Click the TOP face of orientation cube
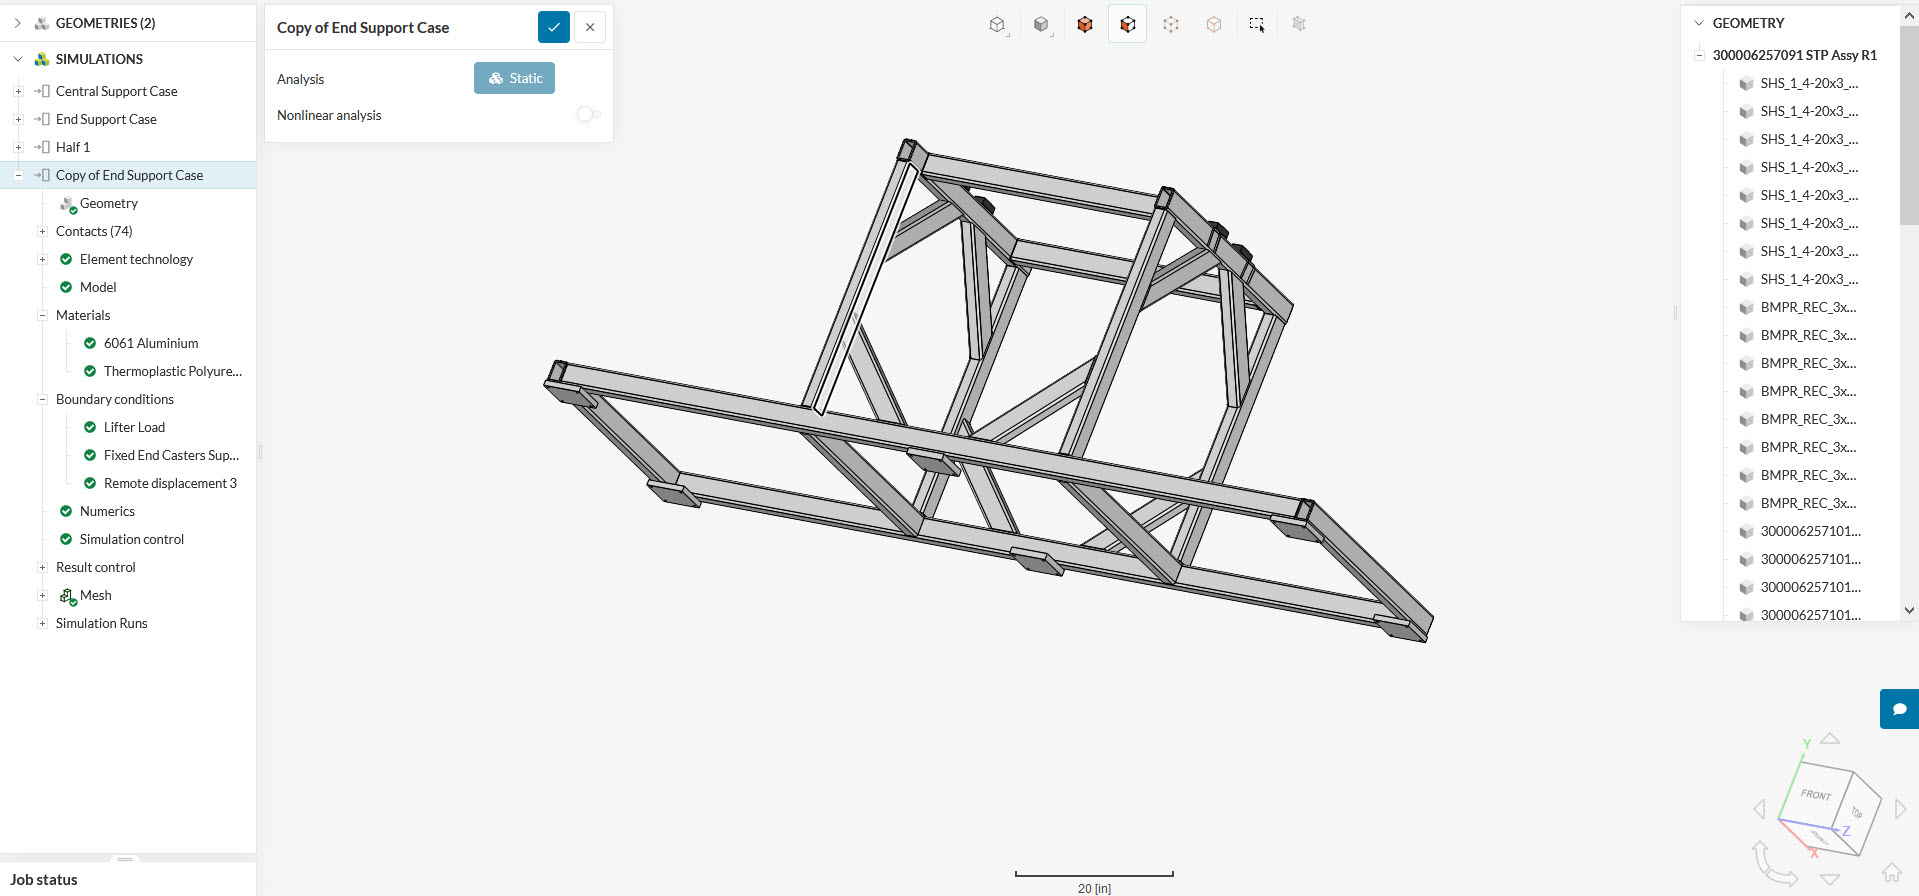This screenshot has height=896, width=1919. point(1857,811)
